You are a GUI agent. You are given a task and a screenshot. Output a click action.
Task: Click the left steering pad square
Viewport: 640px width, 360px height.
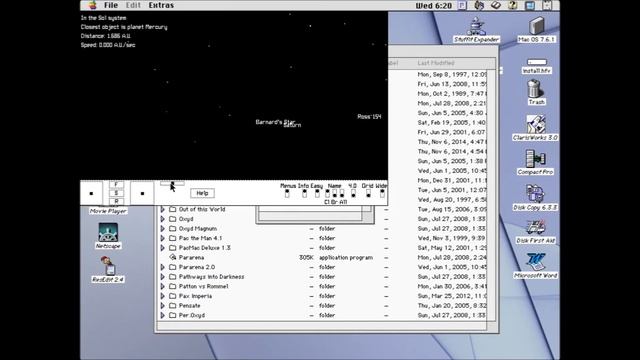pyautogui.click(x=91, y=193)
